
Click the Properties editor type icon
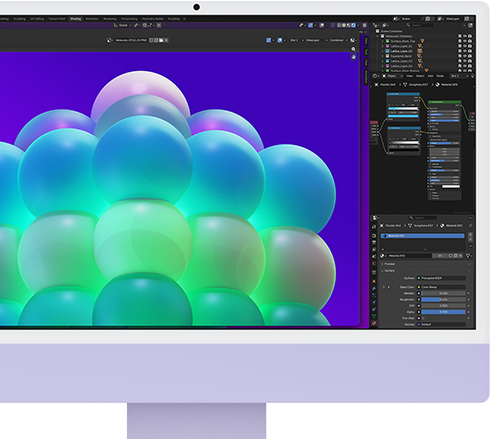tap(375, 218)
